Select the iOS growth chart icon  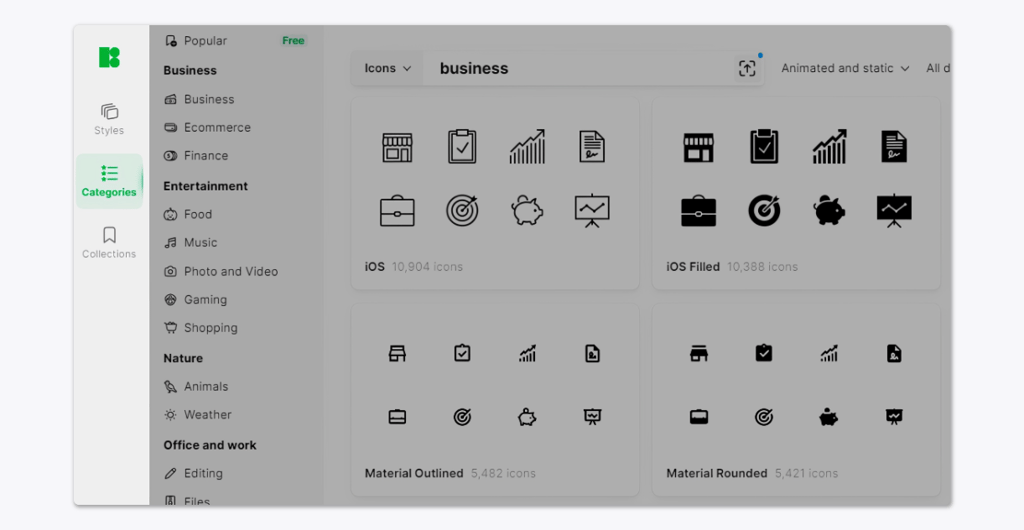527,146
